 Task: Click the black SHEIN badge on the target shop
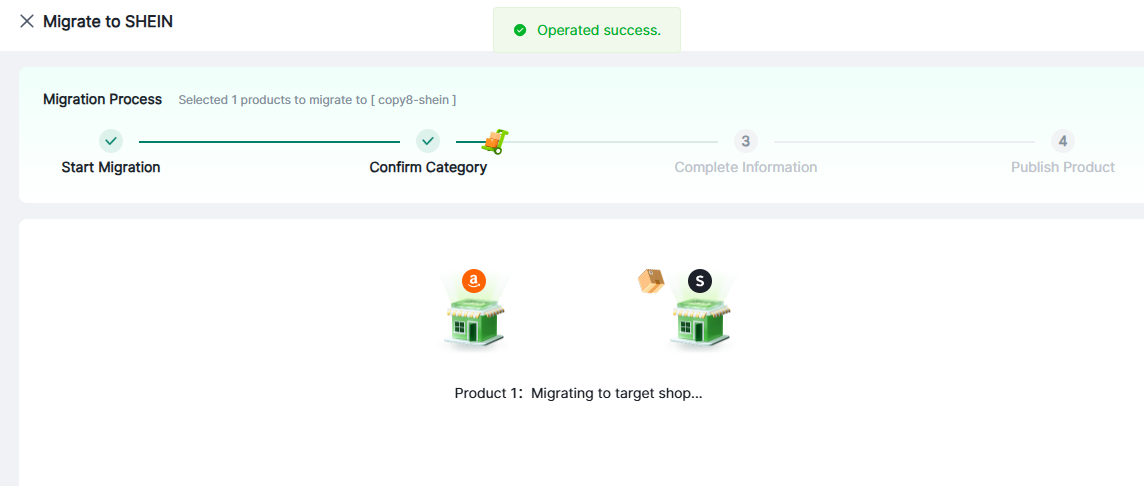point(700,281)
